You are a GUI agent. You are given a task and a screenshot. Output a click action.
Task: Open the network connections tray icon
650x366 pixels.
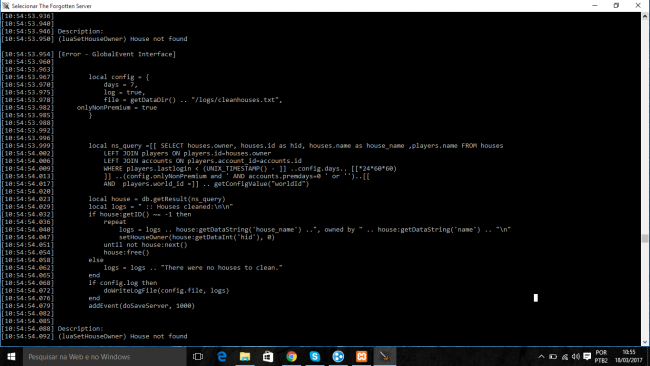pyautogui.click(x=565, y=356)
